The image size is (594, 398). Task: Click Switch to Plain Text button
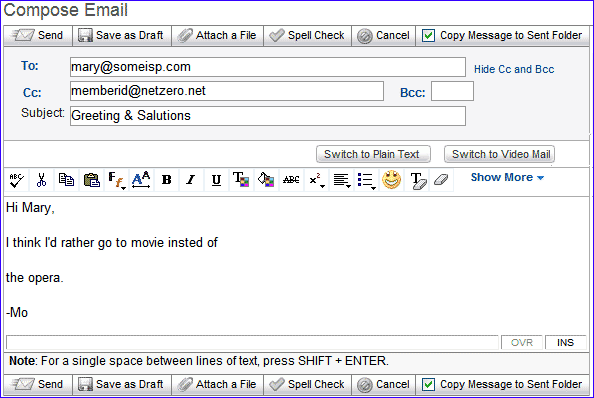click(373, 154)
